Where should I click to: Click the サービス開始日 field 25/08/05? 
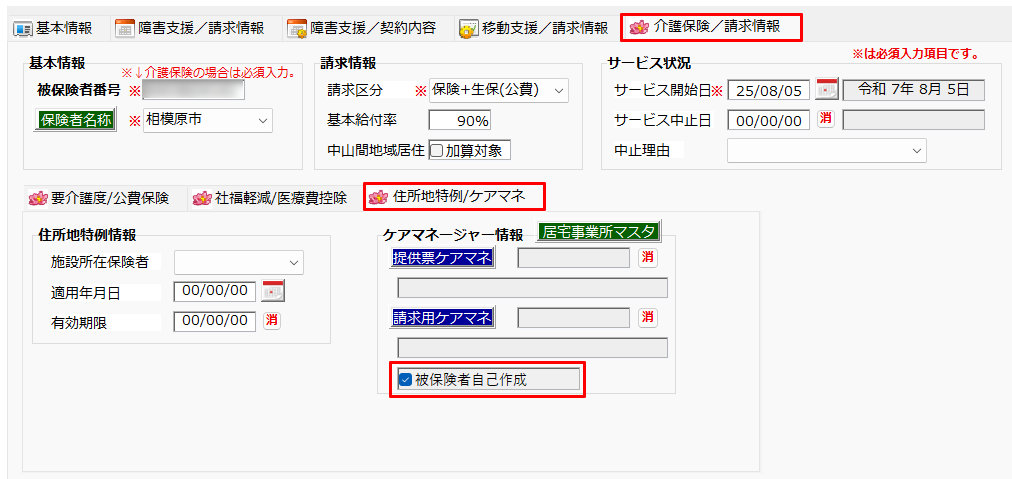click(x=769, y=90)
